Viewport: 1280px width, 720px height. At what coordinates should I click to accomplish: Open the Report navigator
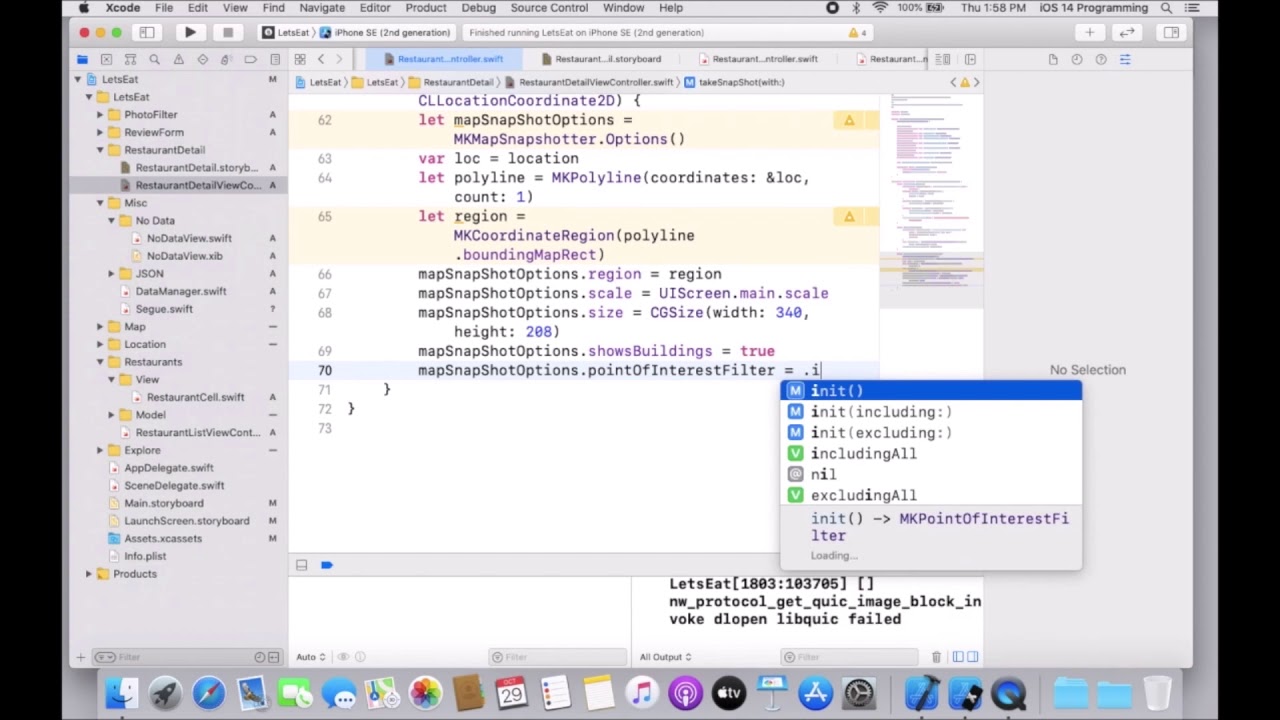click(273, 59)
